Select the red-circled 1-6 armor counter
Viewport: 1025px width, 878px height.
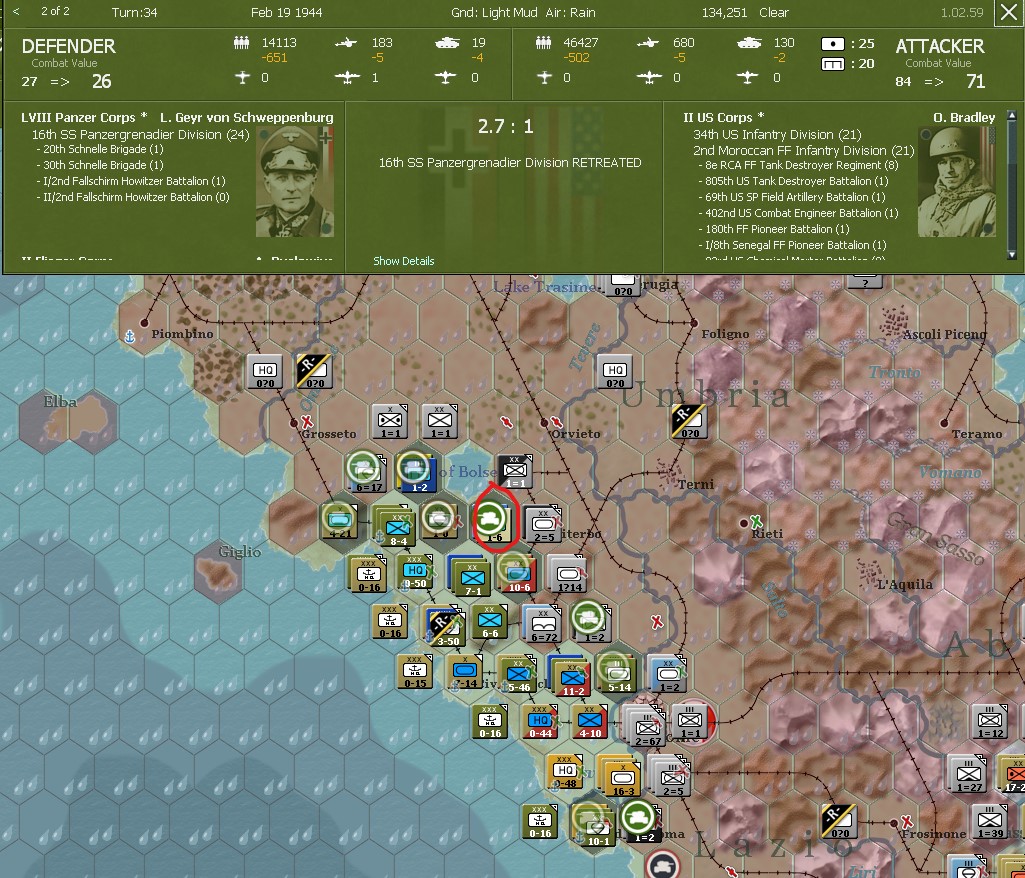click(x=492, y=522)
